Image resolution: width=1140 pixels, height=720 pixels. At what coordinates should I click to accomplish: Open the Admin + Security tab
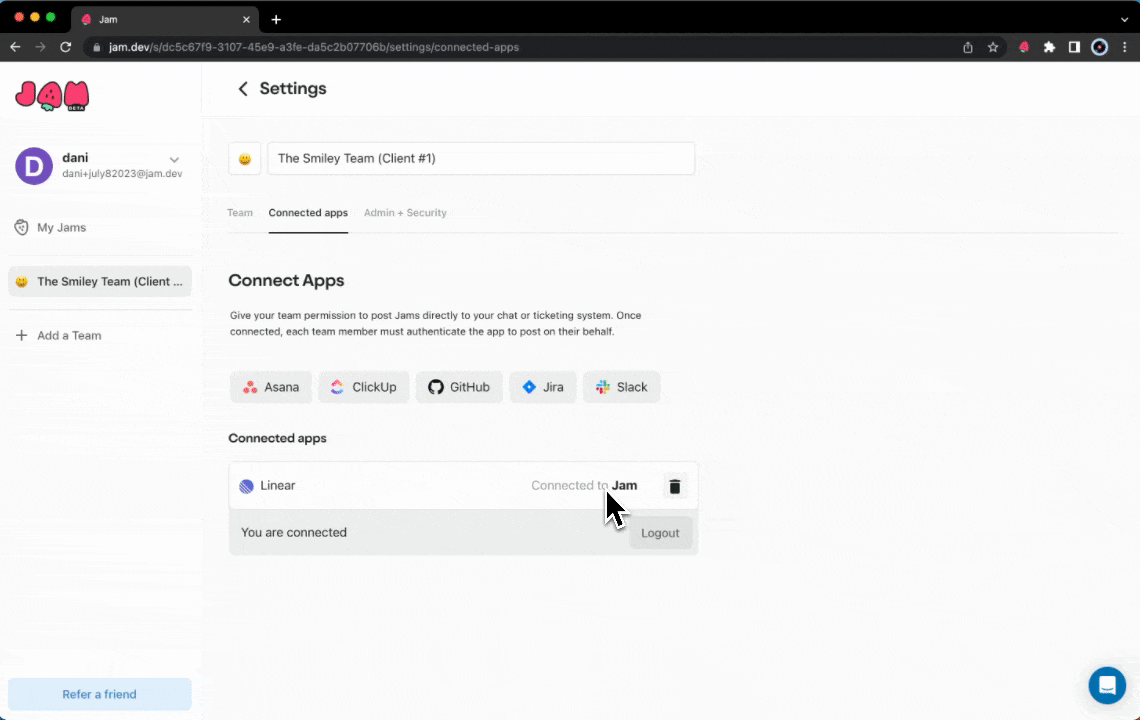tap(405, 213)
